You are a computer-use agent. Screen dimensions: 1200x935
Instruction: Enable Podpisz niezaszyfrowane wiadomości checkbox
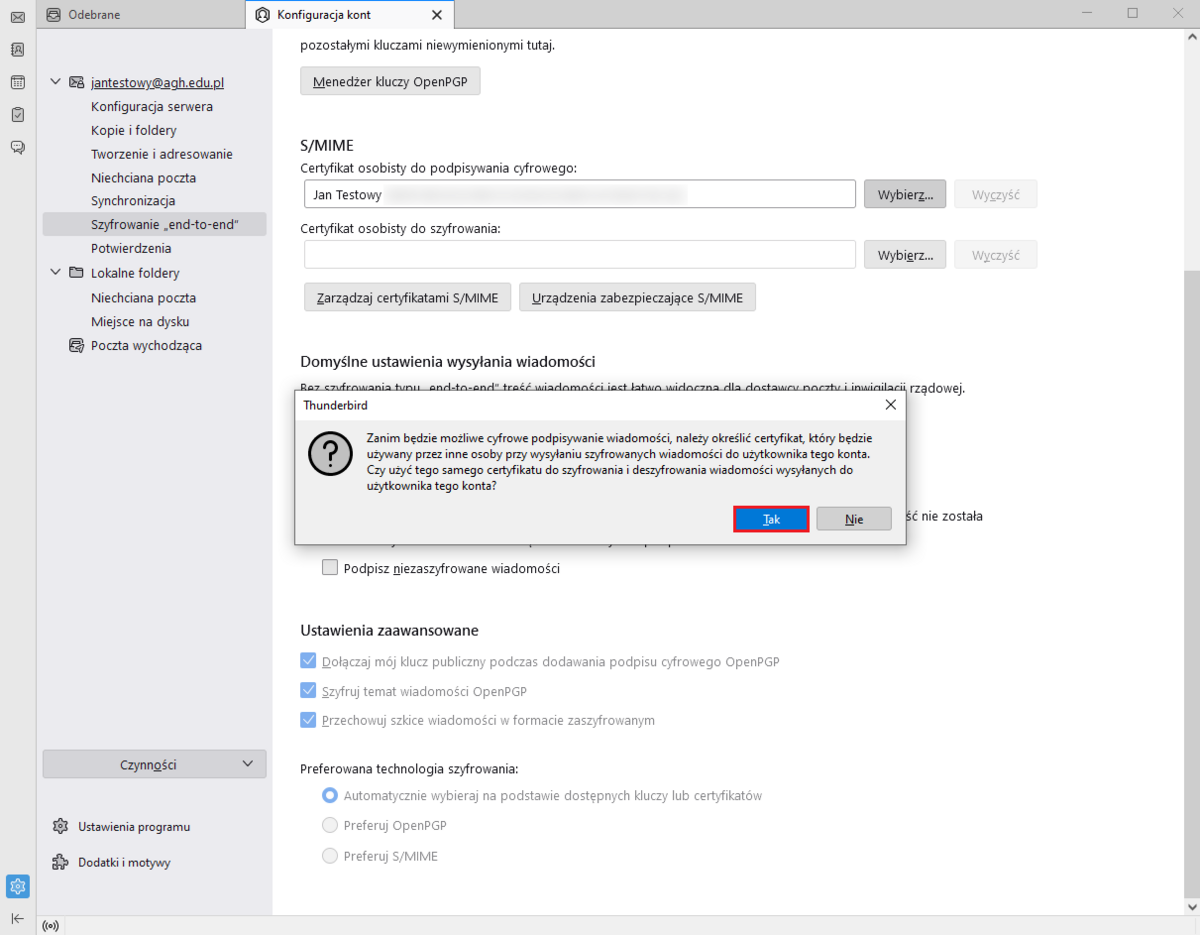pos(330,568)
